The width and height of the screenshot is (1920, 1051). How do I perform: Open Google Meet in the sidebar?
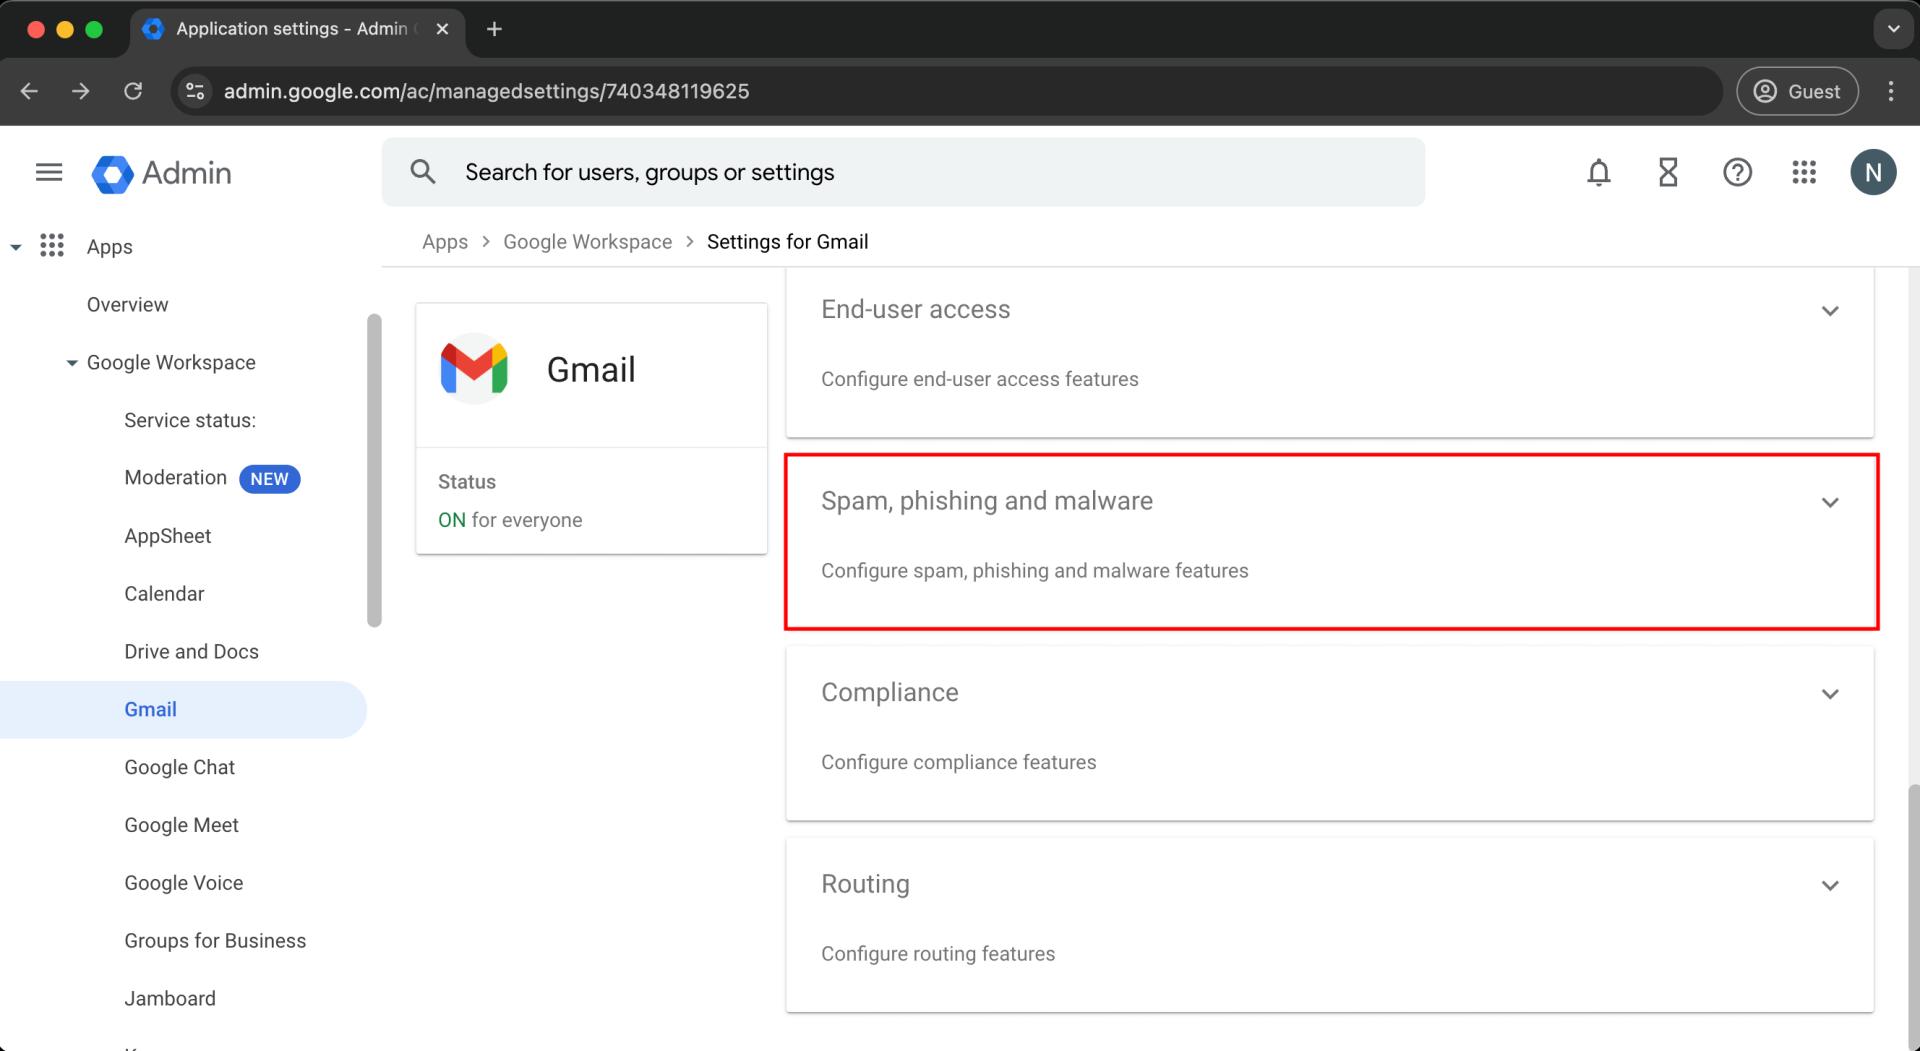pyautogui.click(x=181, y=825)
